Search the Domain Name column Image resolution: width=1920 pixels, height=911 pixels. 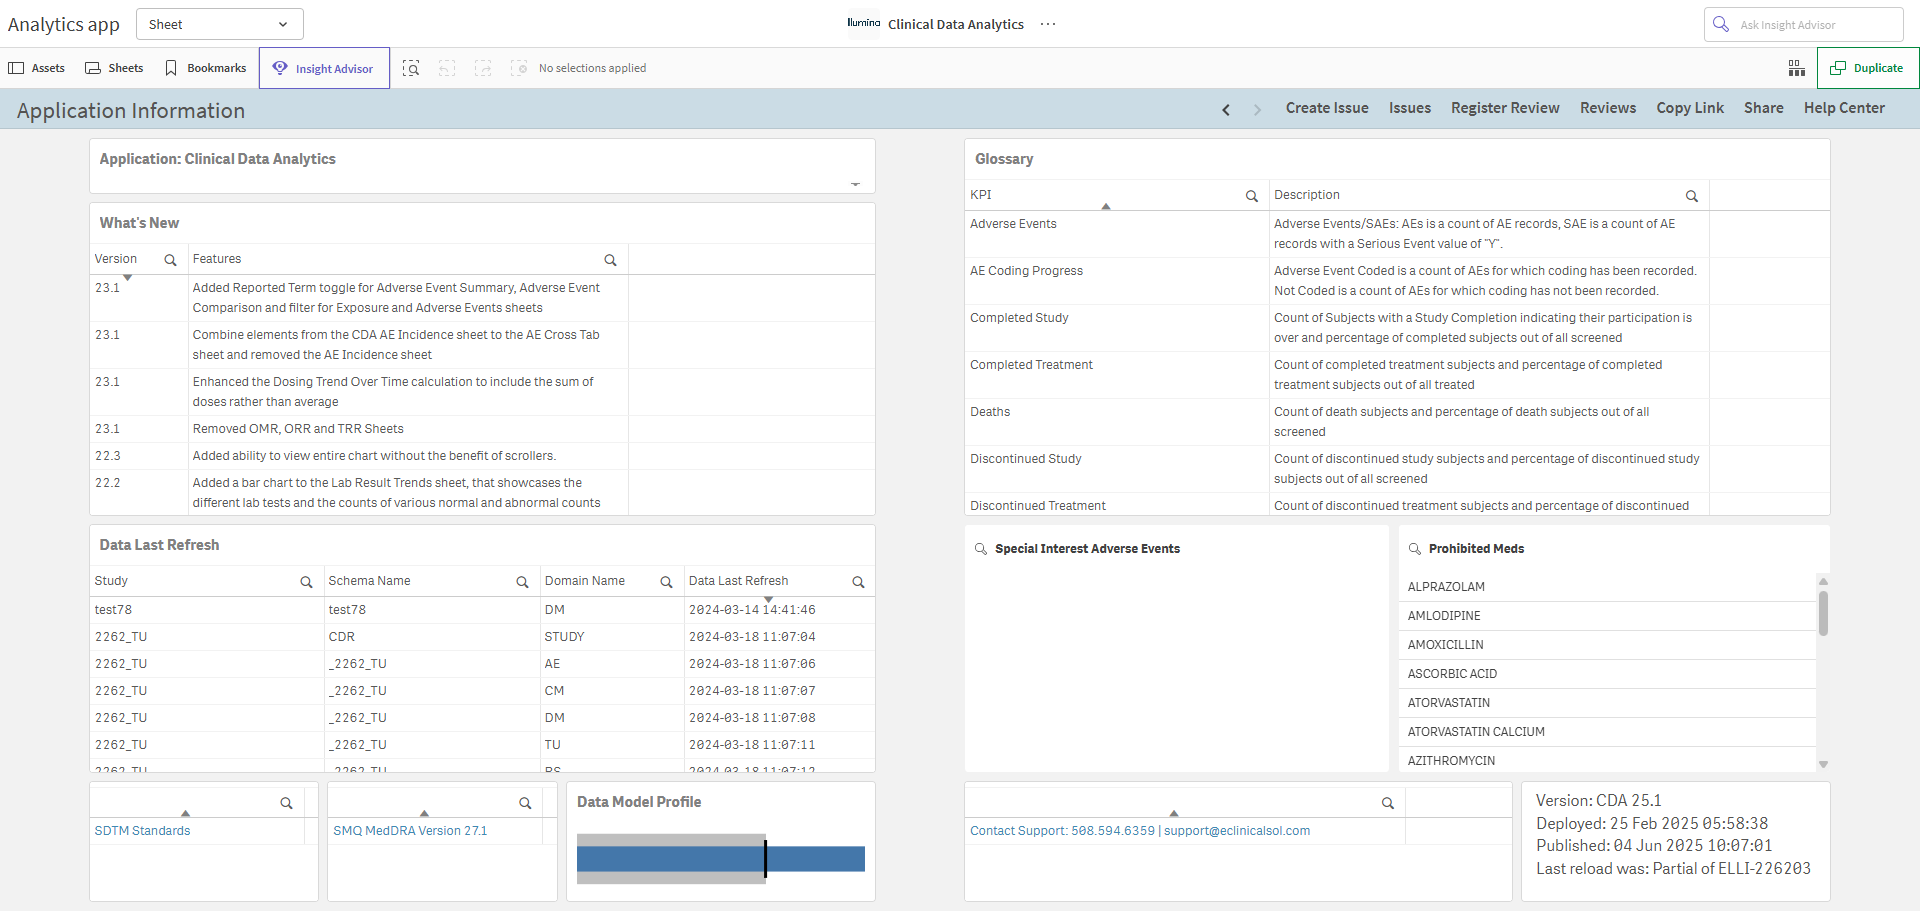[x=666, y=582]
